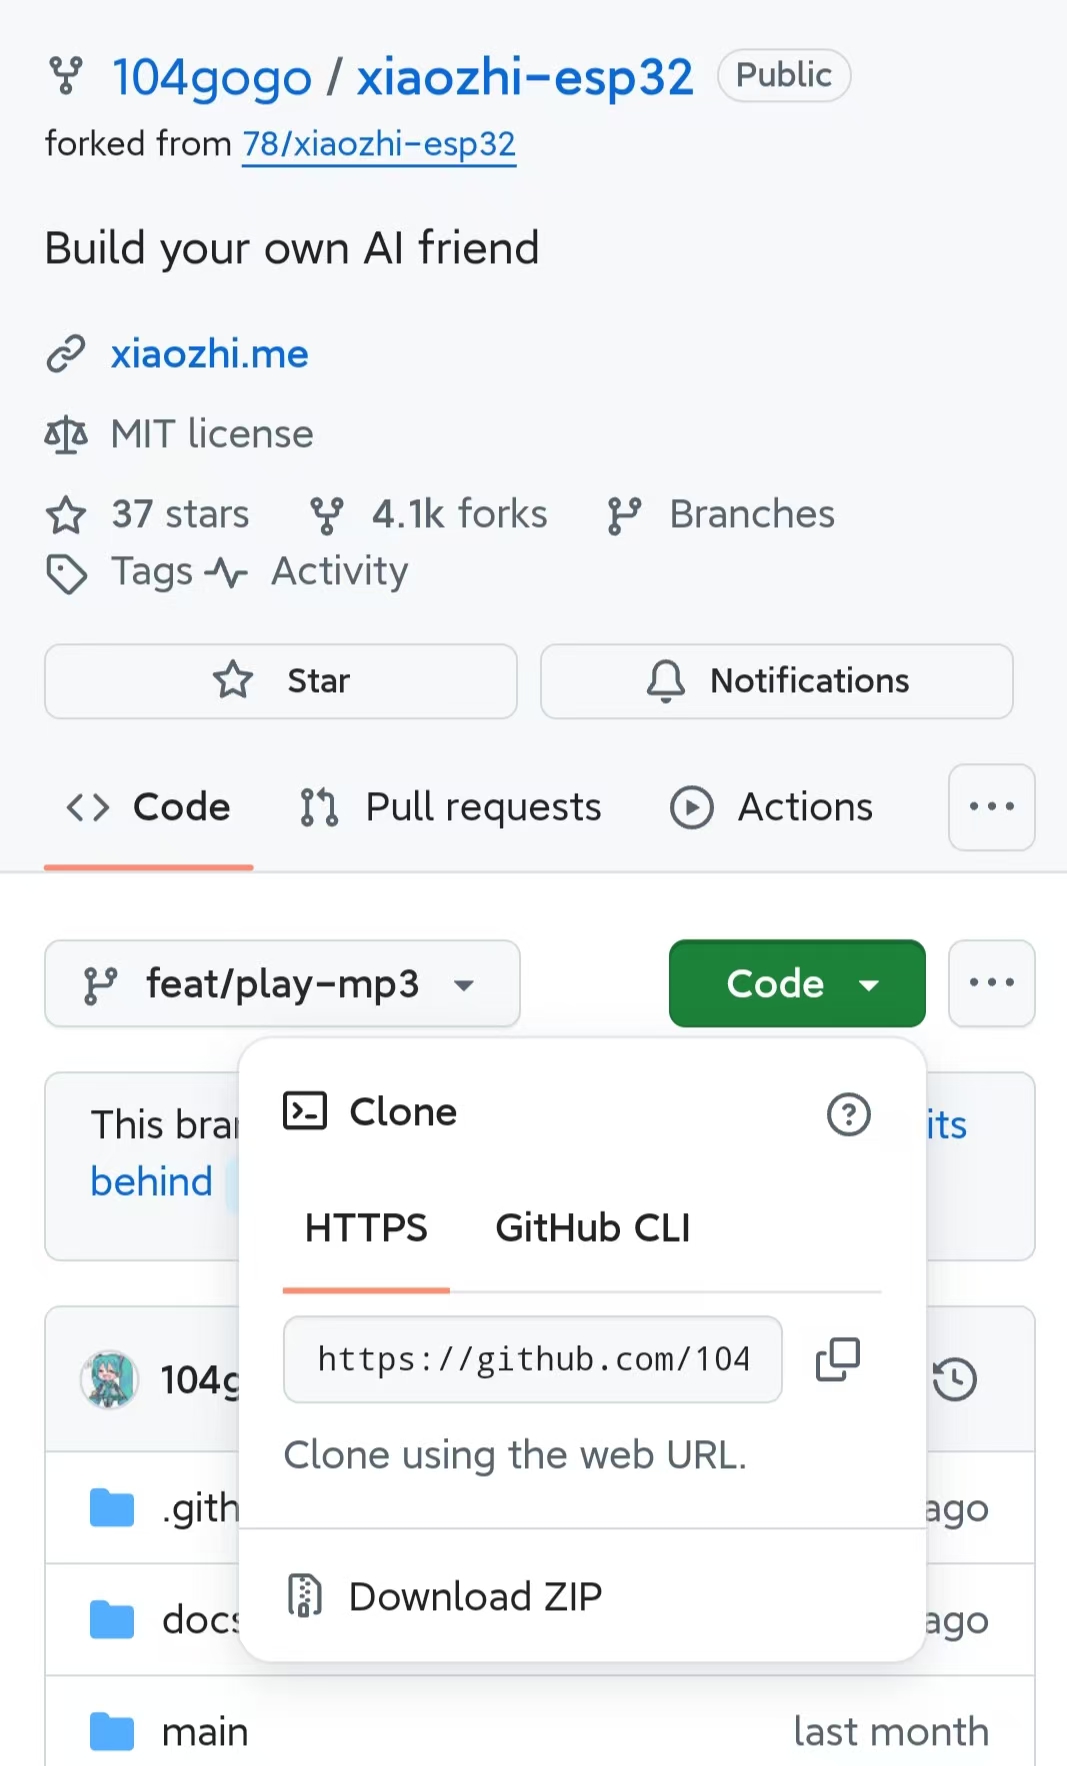Open the Actions tab
Image resolution: width=1067 pixels, height=1766 pixels.
coord(772,807)
